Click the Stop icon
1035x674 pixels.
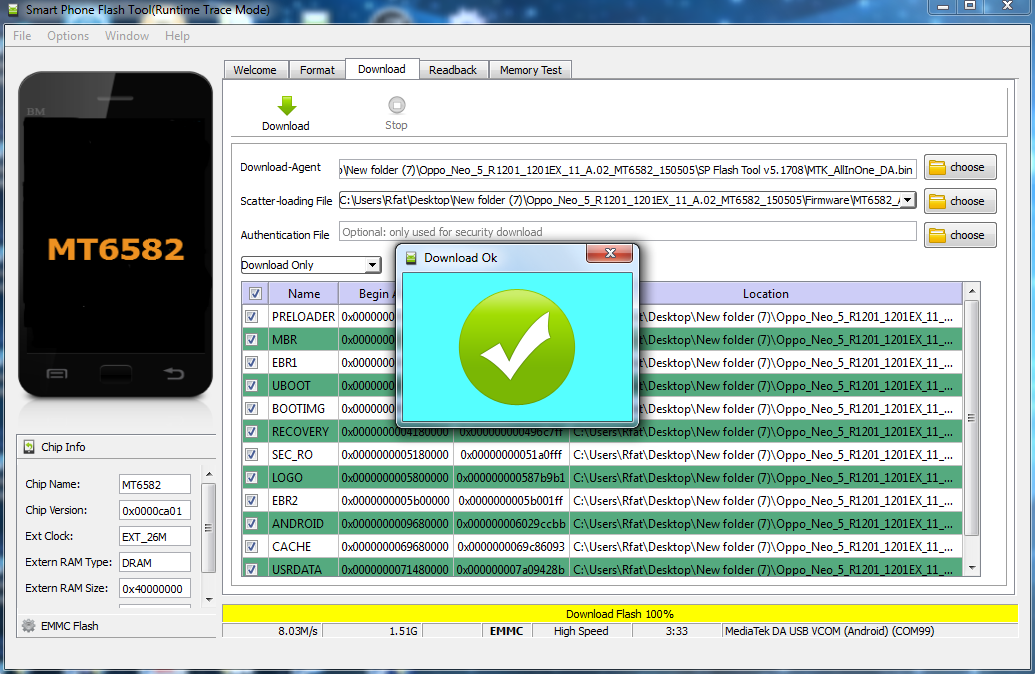click(396, 105)
